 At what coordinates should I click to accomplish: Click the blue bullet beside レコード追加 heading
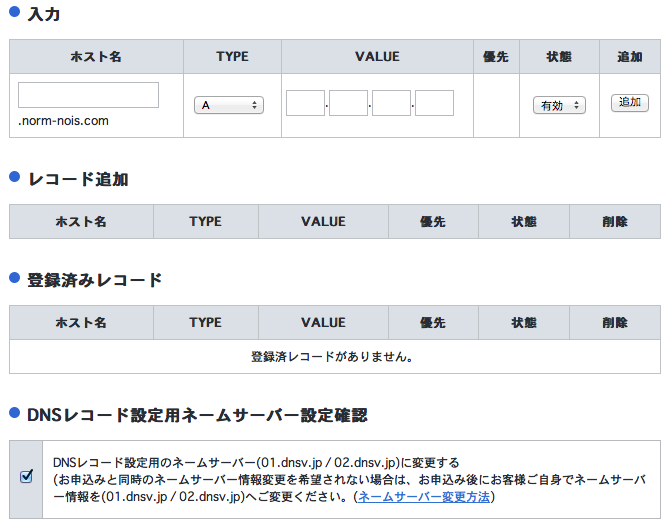point(15,178)
